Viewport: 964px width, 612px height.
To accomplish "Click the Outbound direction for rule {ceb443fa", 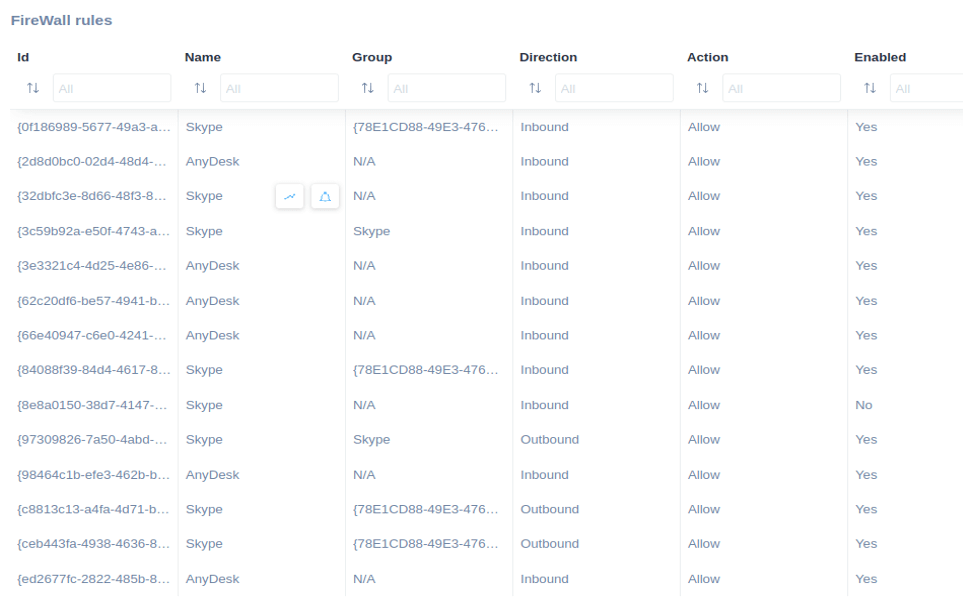I will click(550, 544).
